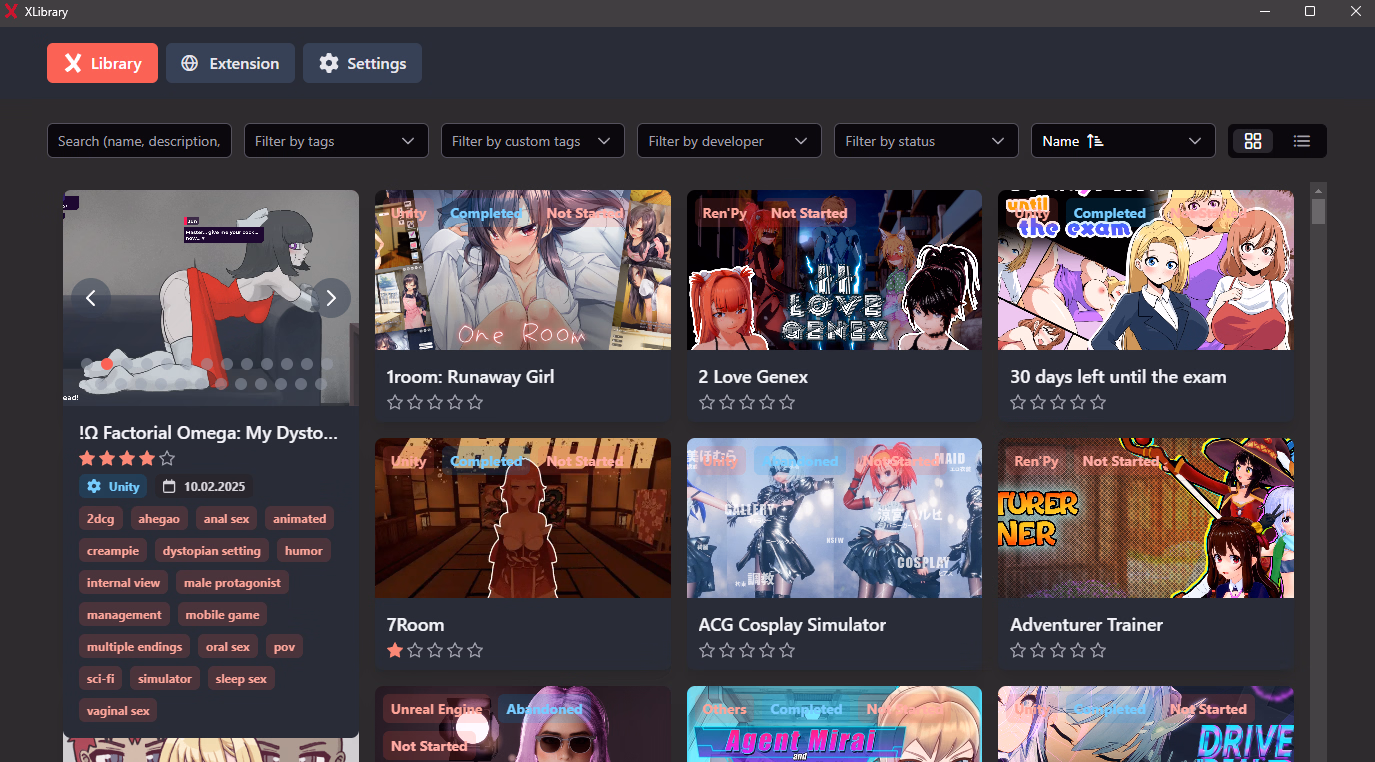Image resolution: width=1375 pixels, height=762 pixels.
Task: Select the 2dcg tag
Action: click(101, 519)
